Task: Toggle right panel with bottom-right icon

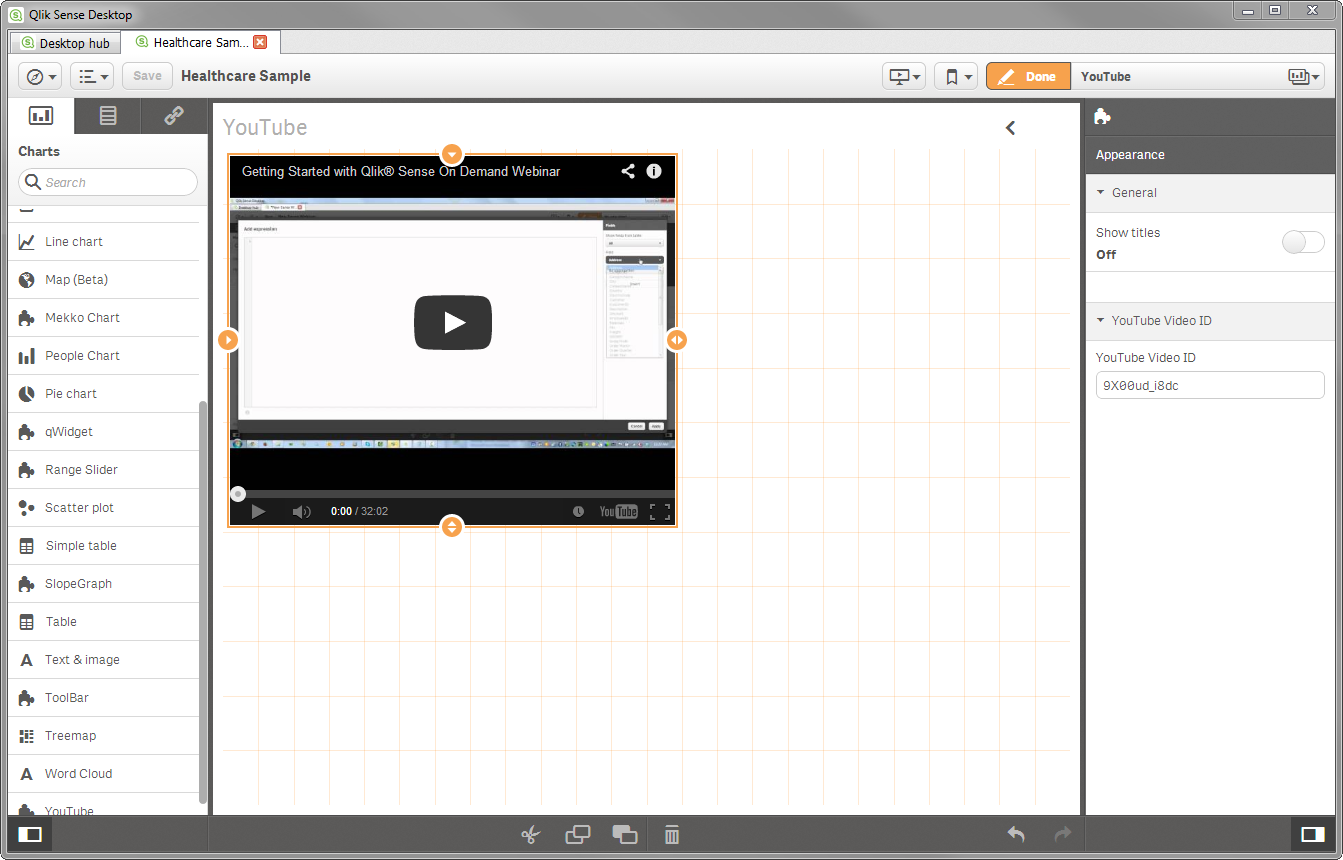Action: [1314, 834]
